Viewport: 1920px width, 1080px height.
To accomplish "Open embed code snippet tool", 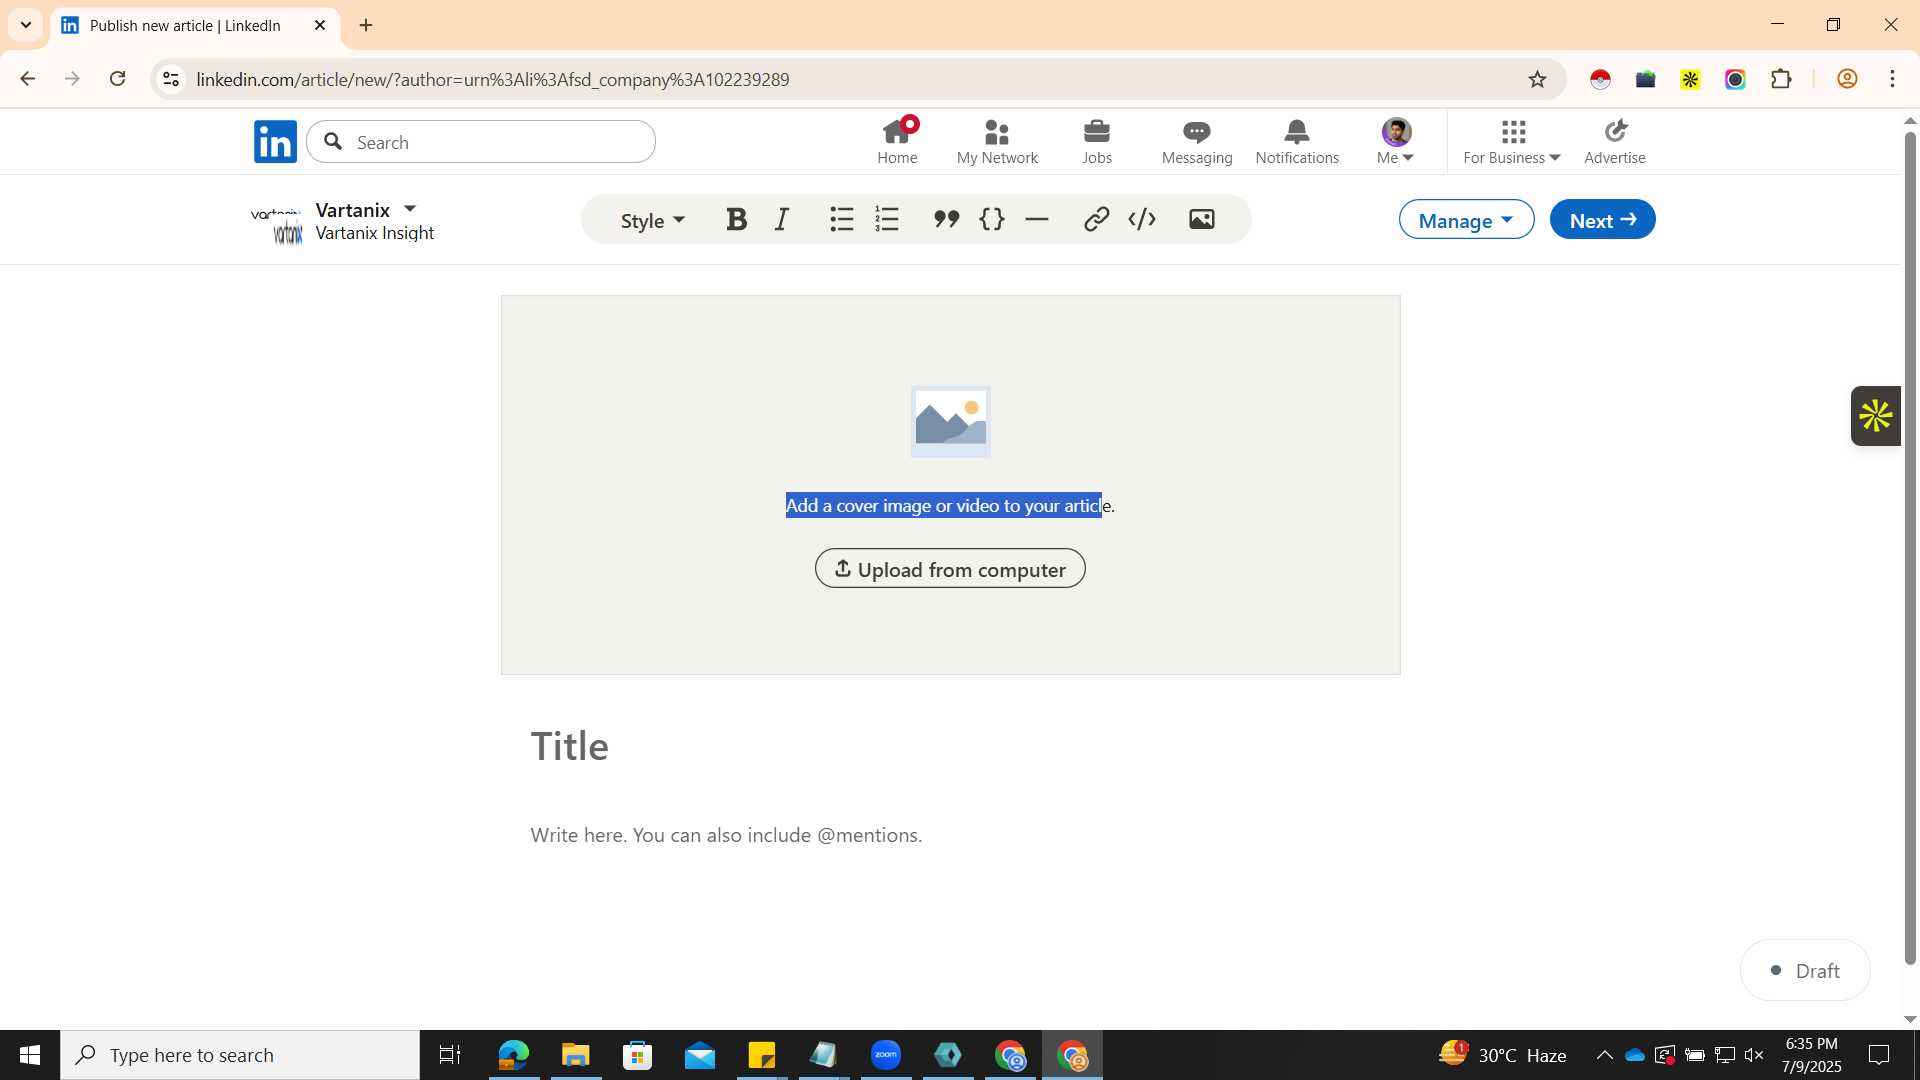I will (1142, 220).
